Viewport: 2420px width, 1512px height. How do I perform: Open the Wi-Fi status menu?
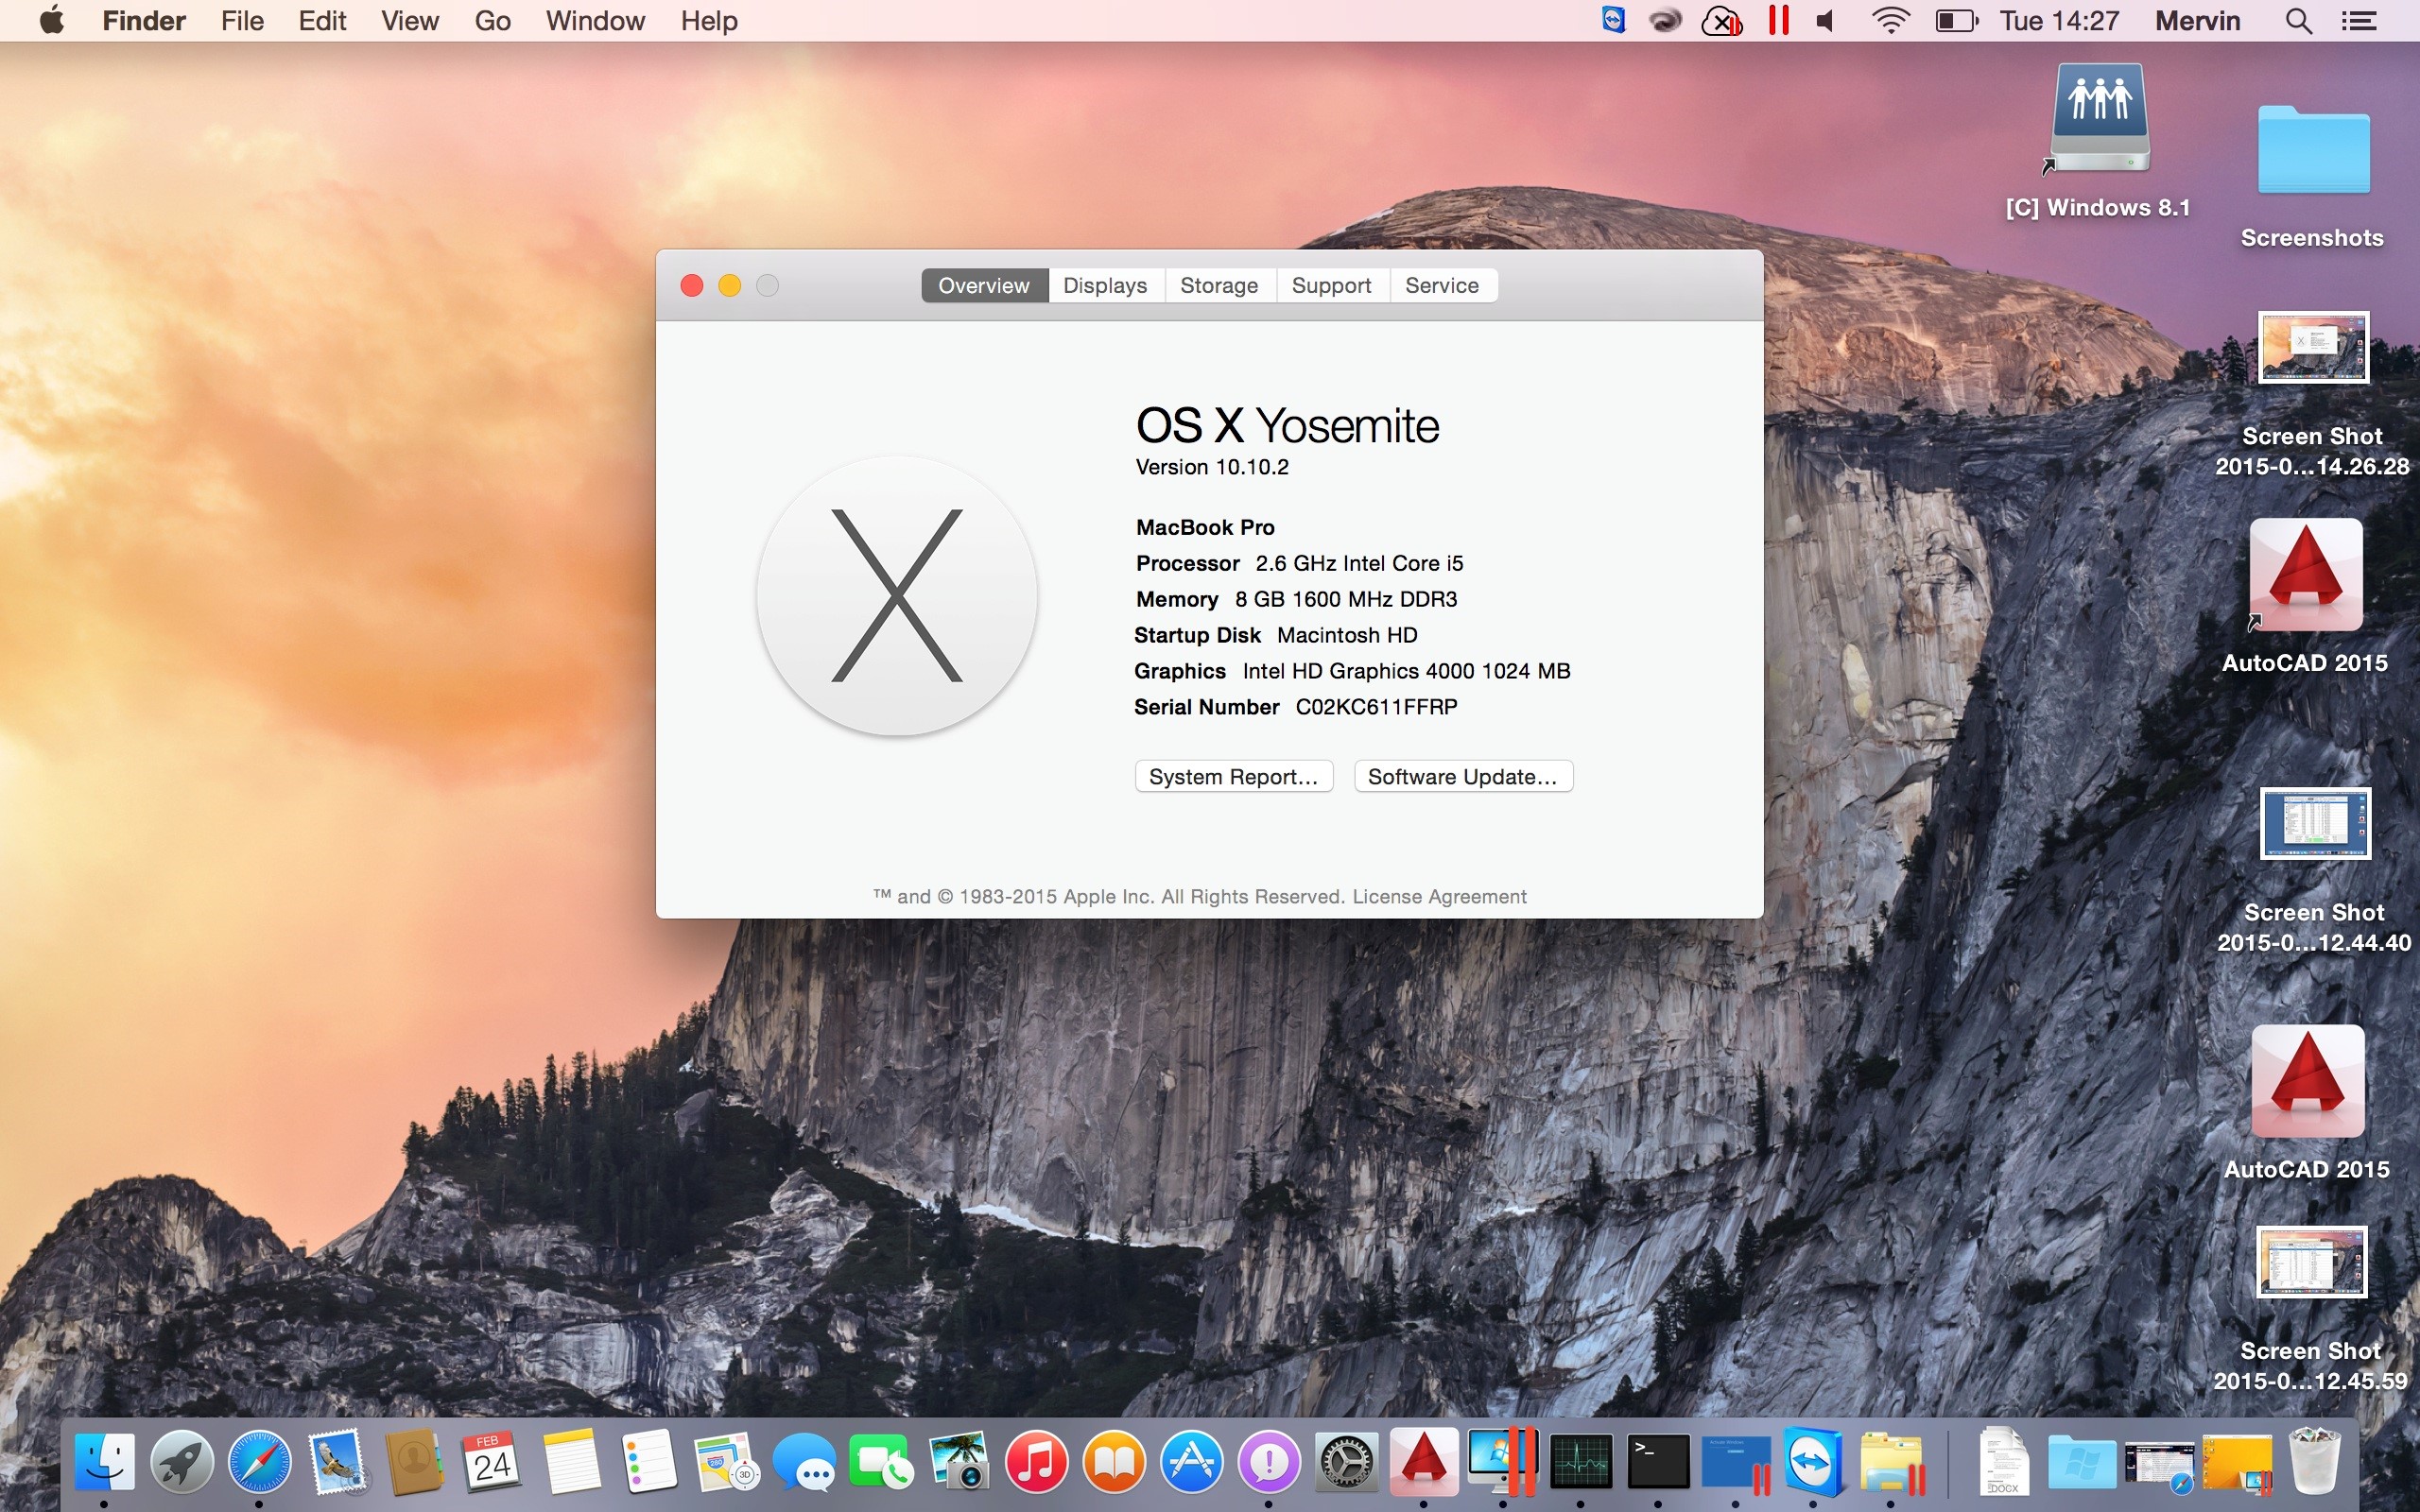pyautogui.click(x=1890, y=21)
